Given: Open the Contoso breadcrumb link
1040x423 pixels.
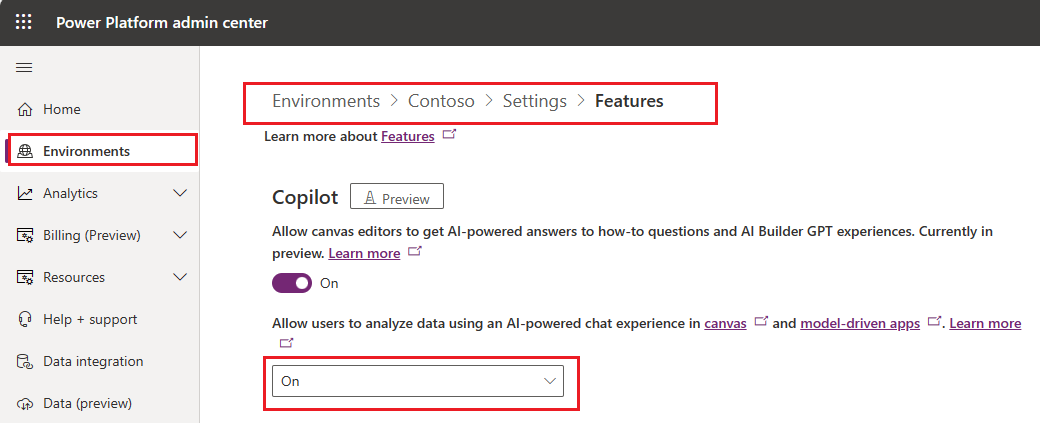Looking at the screenshot, I should click(x=441, y=101).
